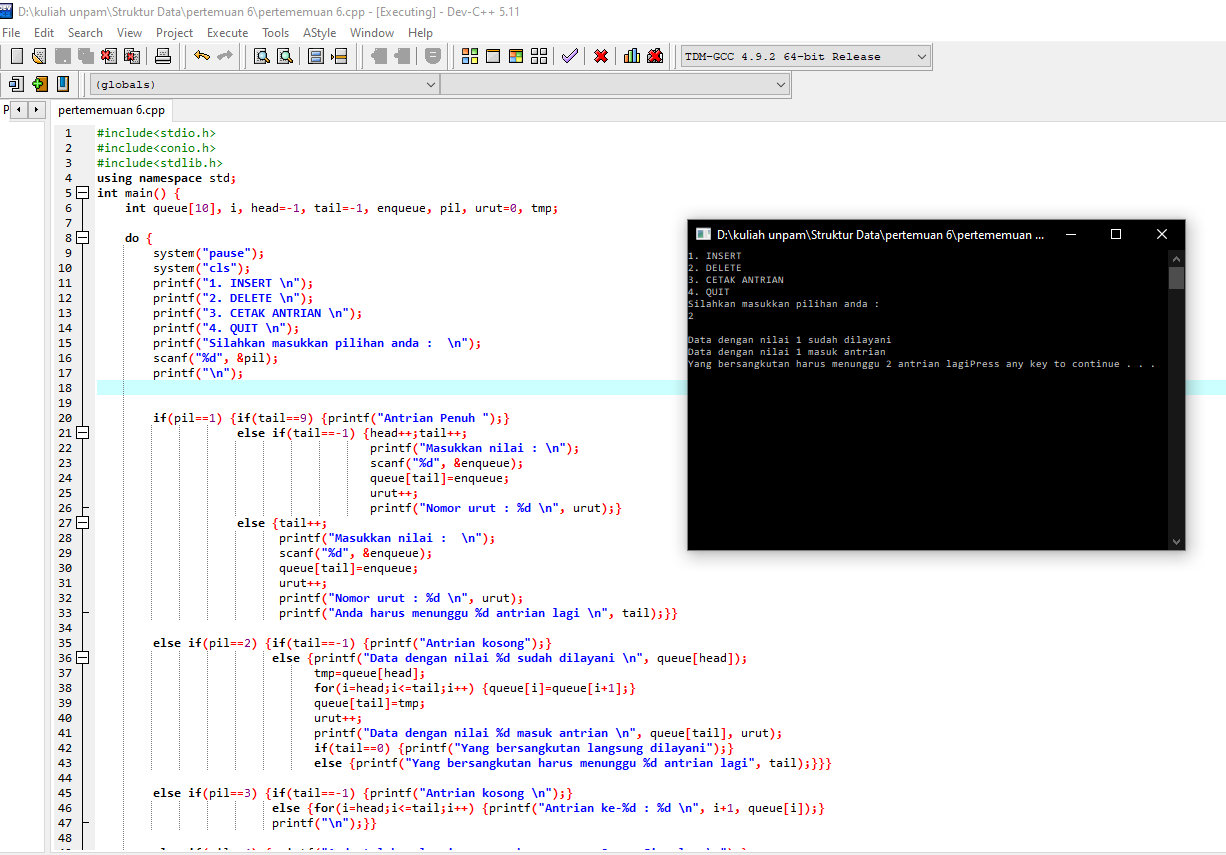This screenshot has width=1226, height=855.
Task: Click the Compile toolbar icon
Action: pos(470,56)
